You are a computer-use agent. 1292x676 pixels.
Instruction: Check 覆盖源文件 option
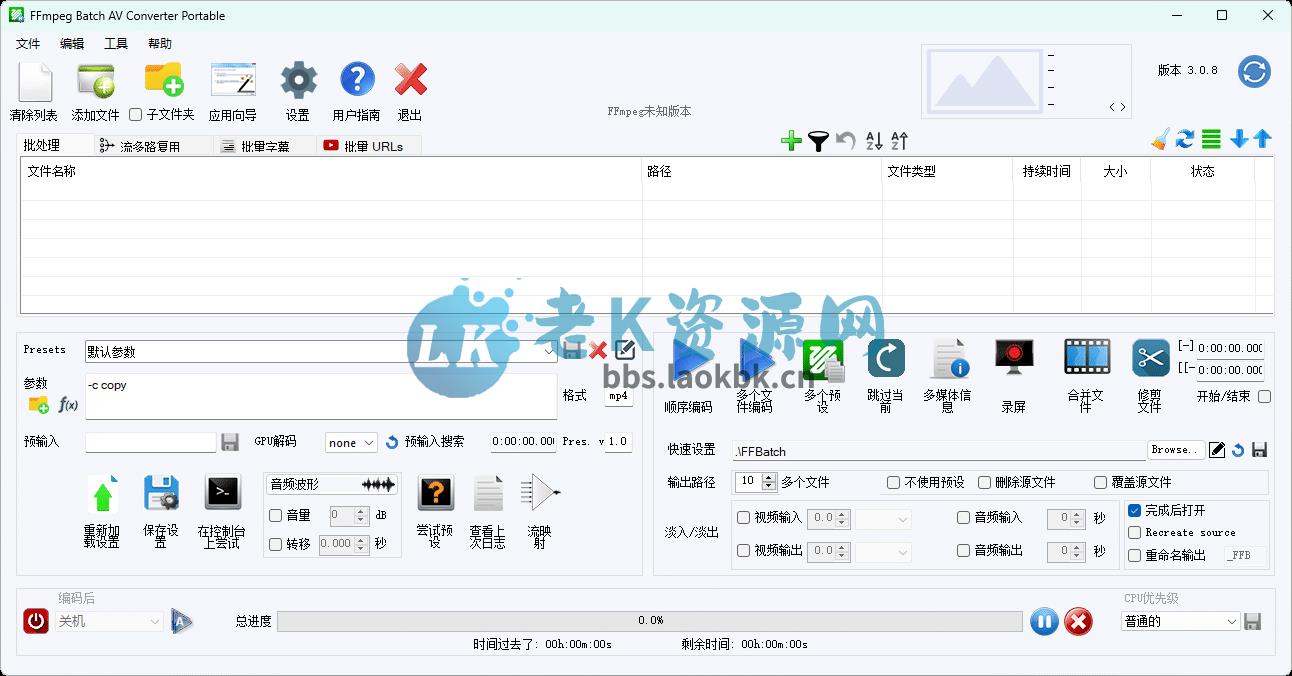click(x=1100, y=482)
